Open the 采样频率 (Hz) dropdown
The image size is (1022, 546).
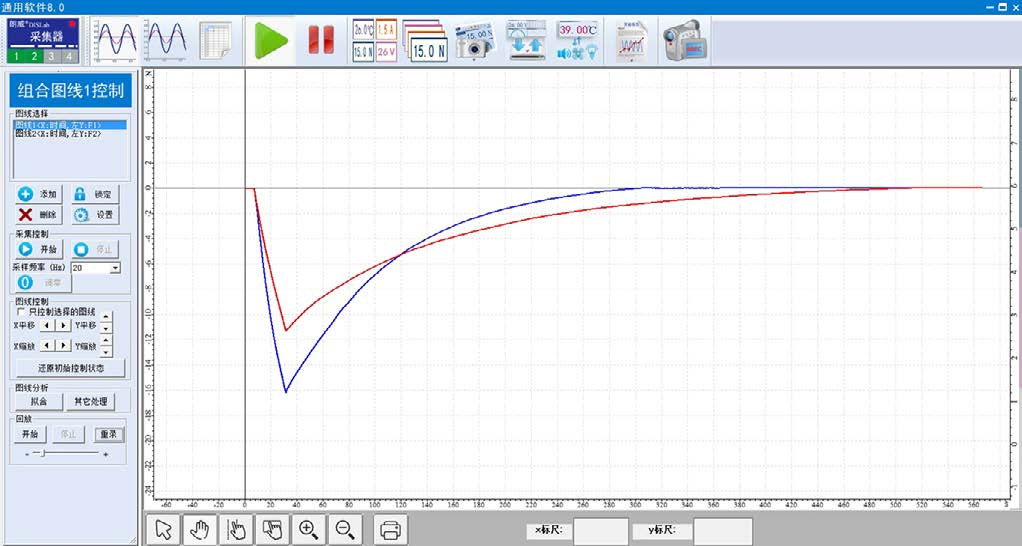pyautogui.click(x=115, y=268)
